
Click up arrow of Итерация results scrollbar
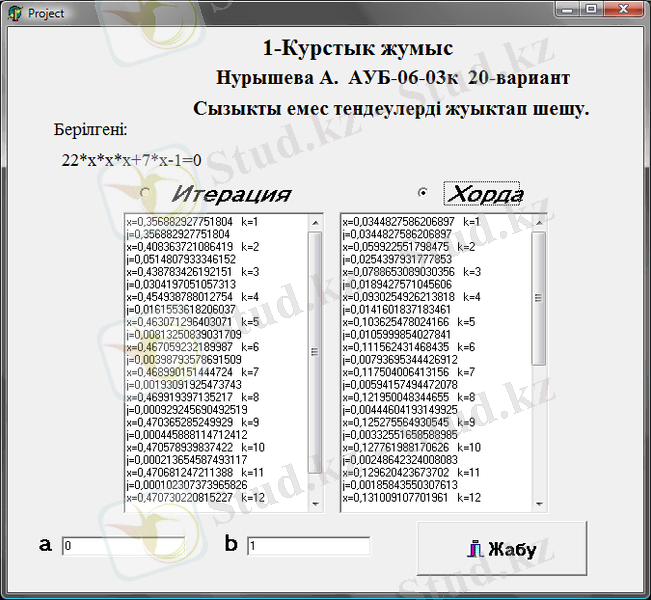tap(315, 222)
